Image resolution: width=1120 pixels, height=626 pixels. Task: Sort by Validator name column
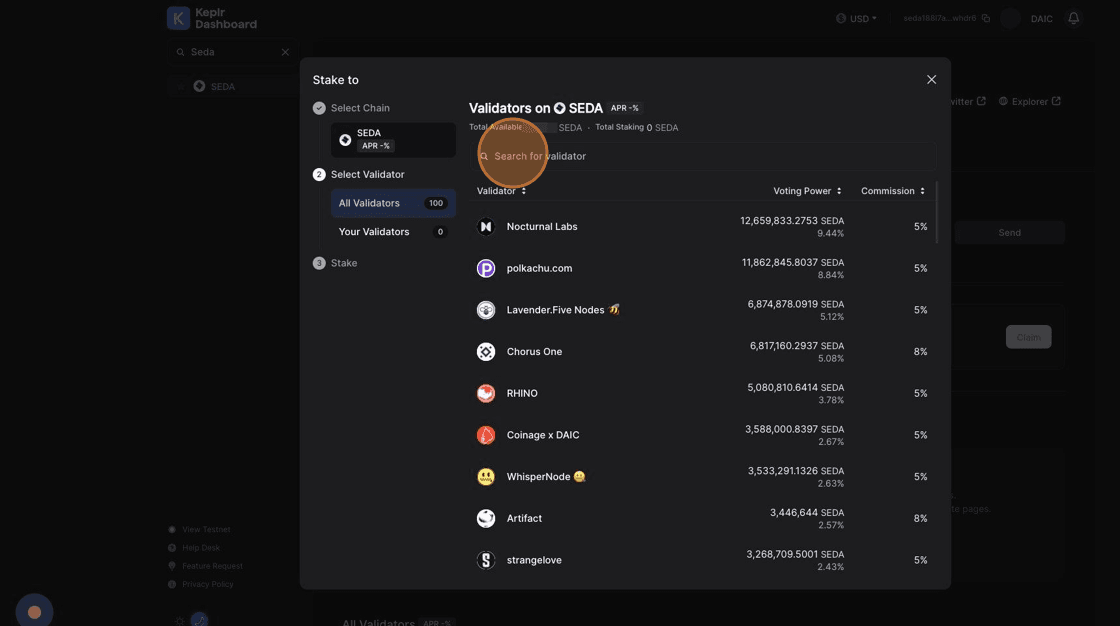(501, 191)
